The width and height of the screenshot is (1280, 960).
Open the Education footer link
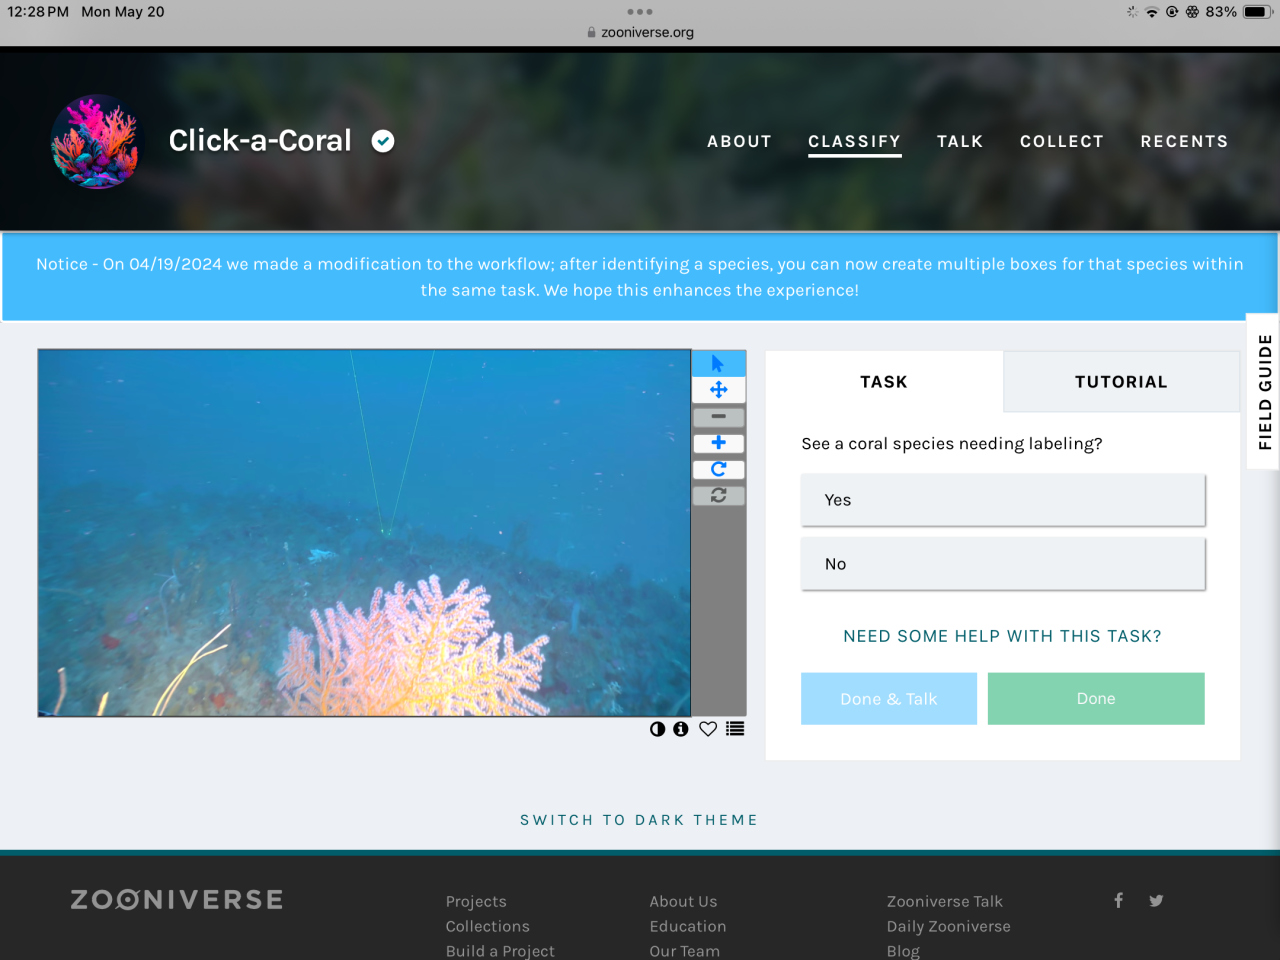[x=688, y=926]
